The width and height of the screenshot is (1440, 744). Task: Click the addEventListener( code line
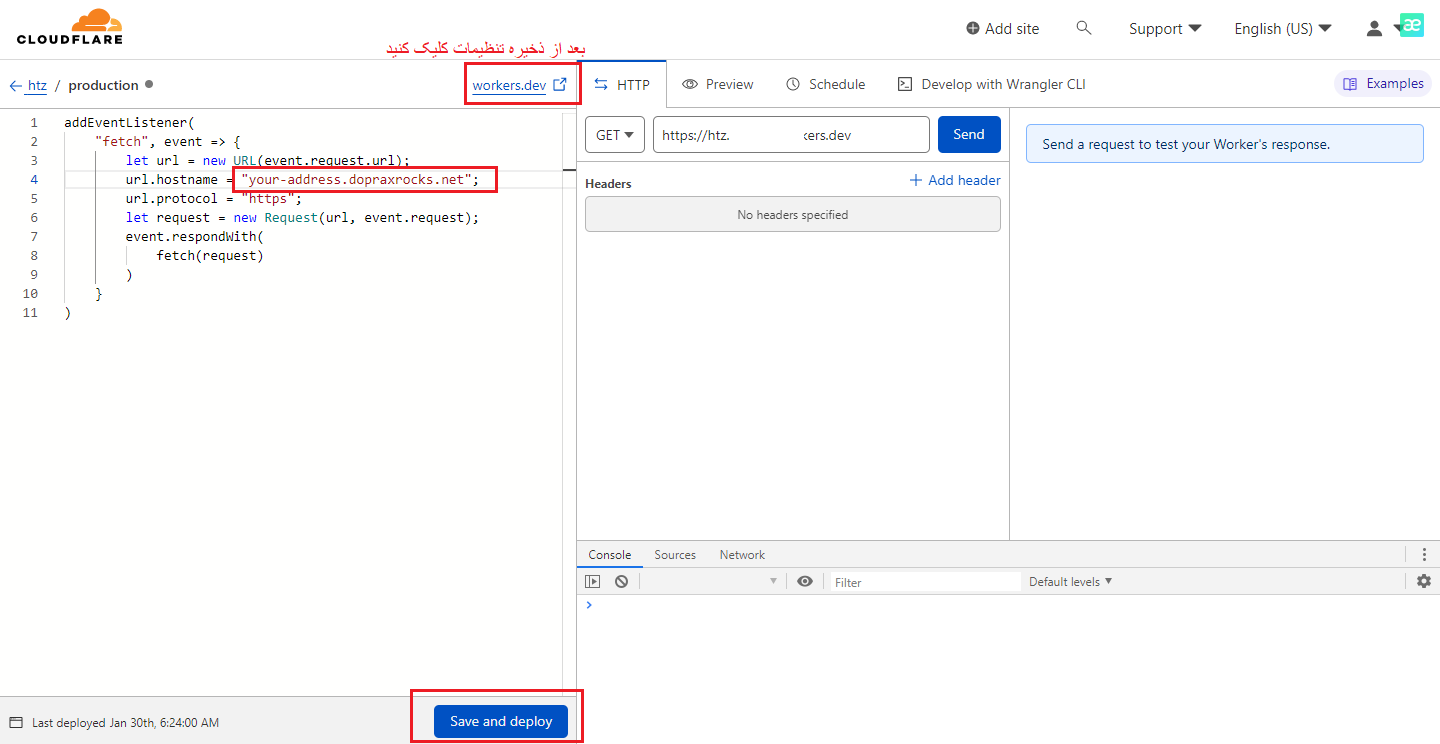[x=129, y=123]
